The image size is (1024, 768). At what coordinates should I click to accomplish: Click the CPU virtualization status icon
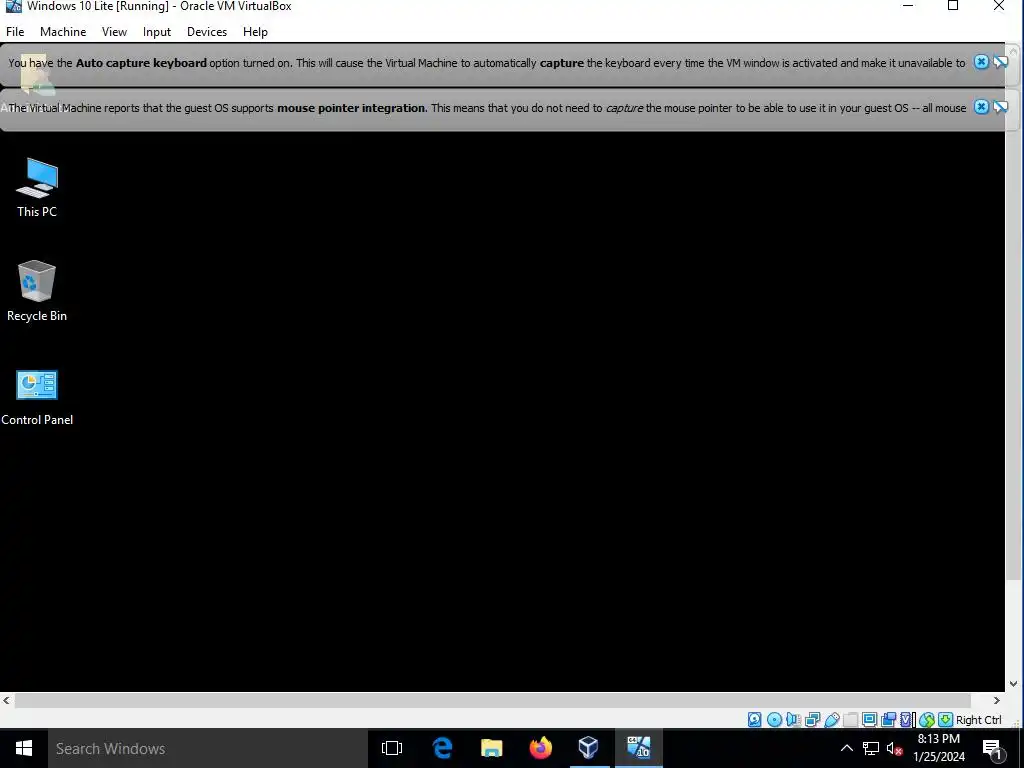coord(906,720)
